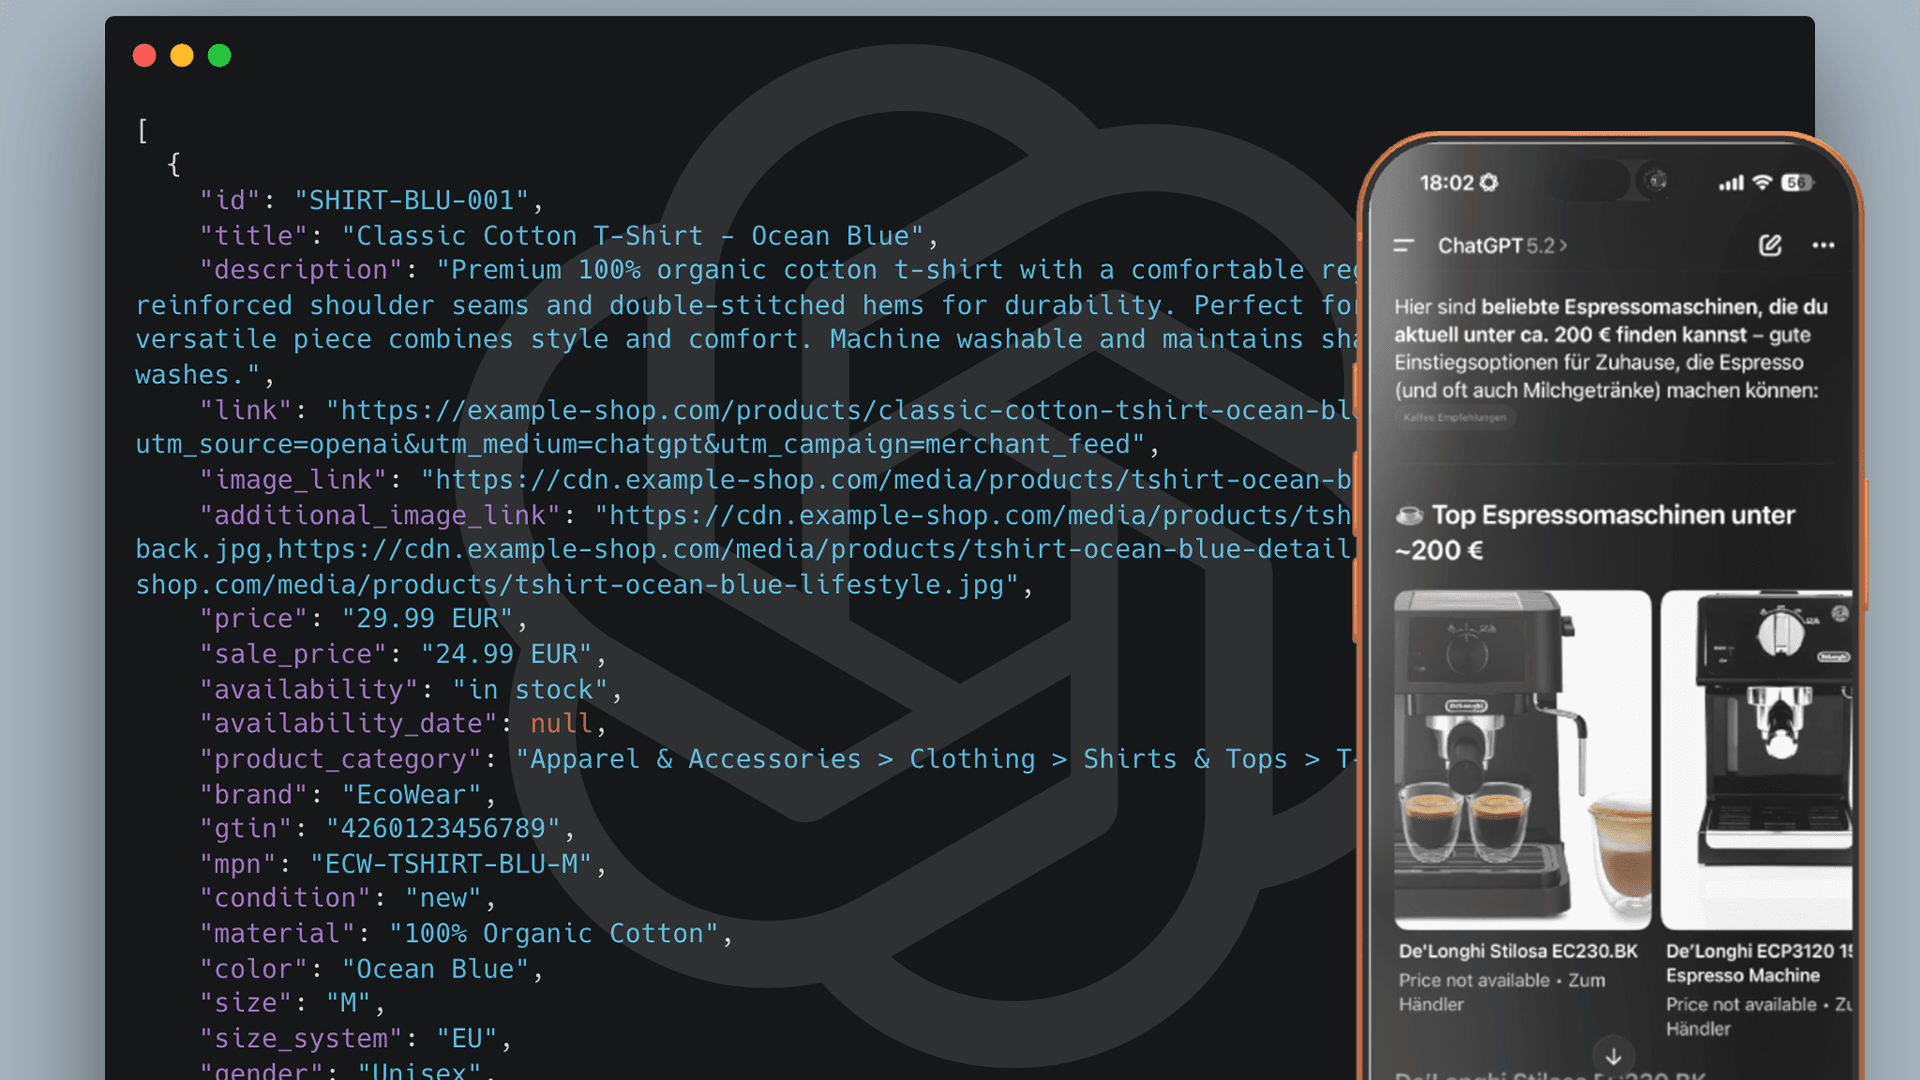This screenshot has height=1080, width=1920.
Task: Tap the gear icon beside the 18:02 clock
Action: pyautogui.click(x=1489, y=182)
